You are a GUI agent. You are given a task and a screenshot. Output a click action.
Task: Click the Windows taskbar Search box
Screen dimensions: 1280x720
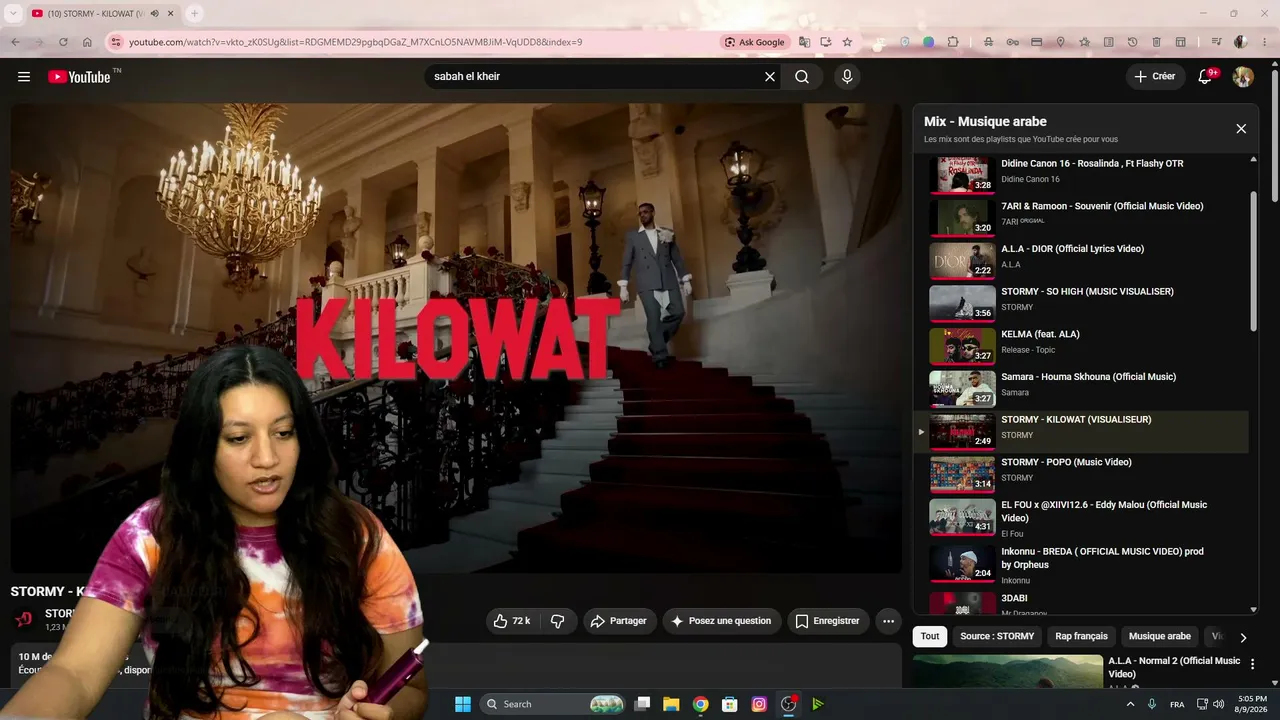[x=553, y=704]
